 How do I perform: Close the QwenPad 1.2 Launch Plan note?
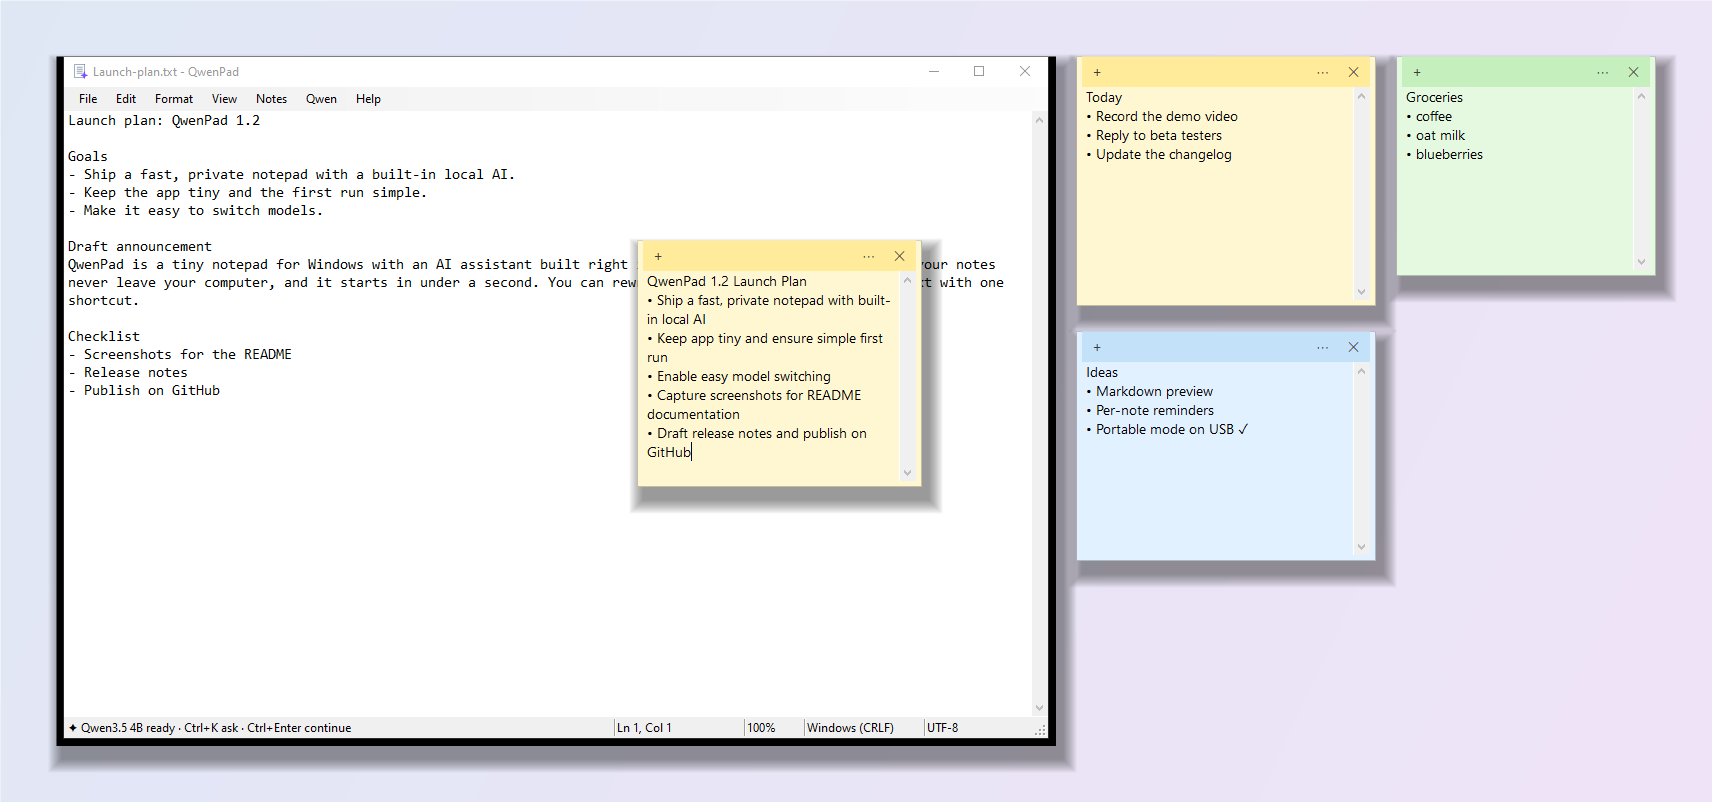pyautogui.click(x=899, y=256)
